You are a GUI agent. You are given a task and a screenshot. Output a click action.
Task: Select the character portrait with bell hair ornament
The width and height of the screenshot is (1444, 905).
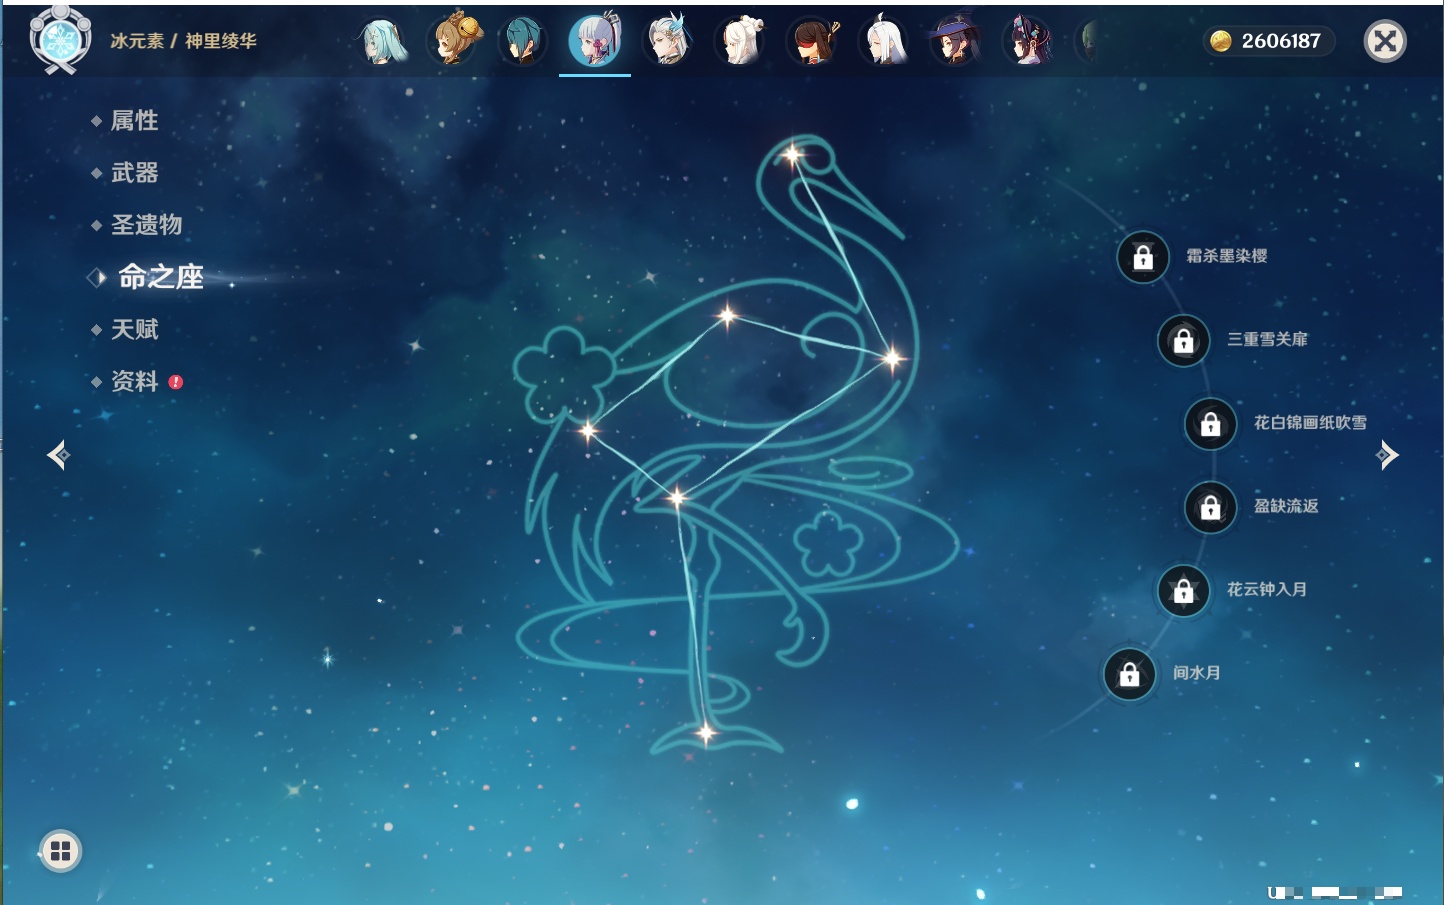point(455,40)
